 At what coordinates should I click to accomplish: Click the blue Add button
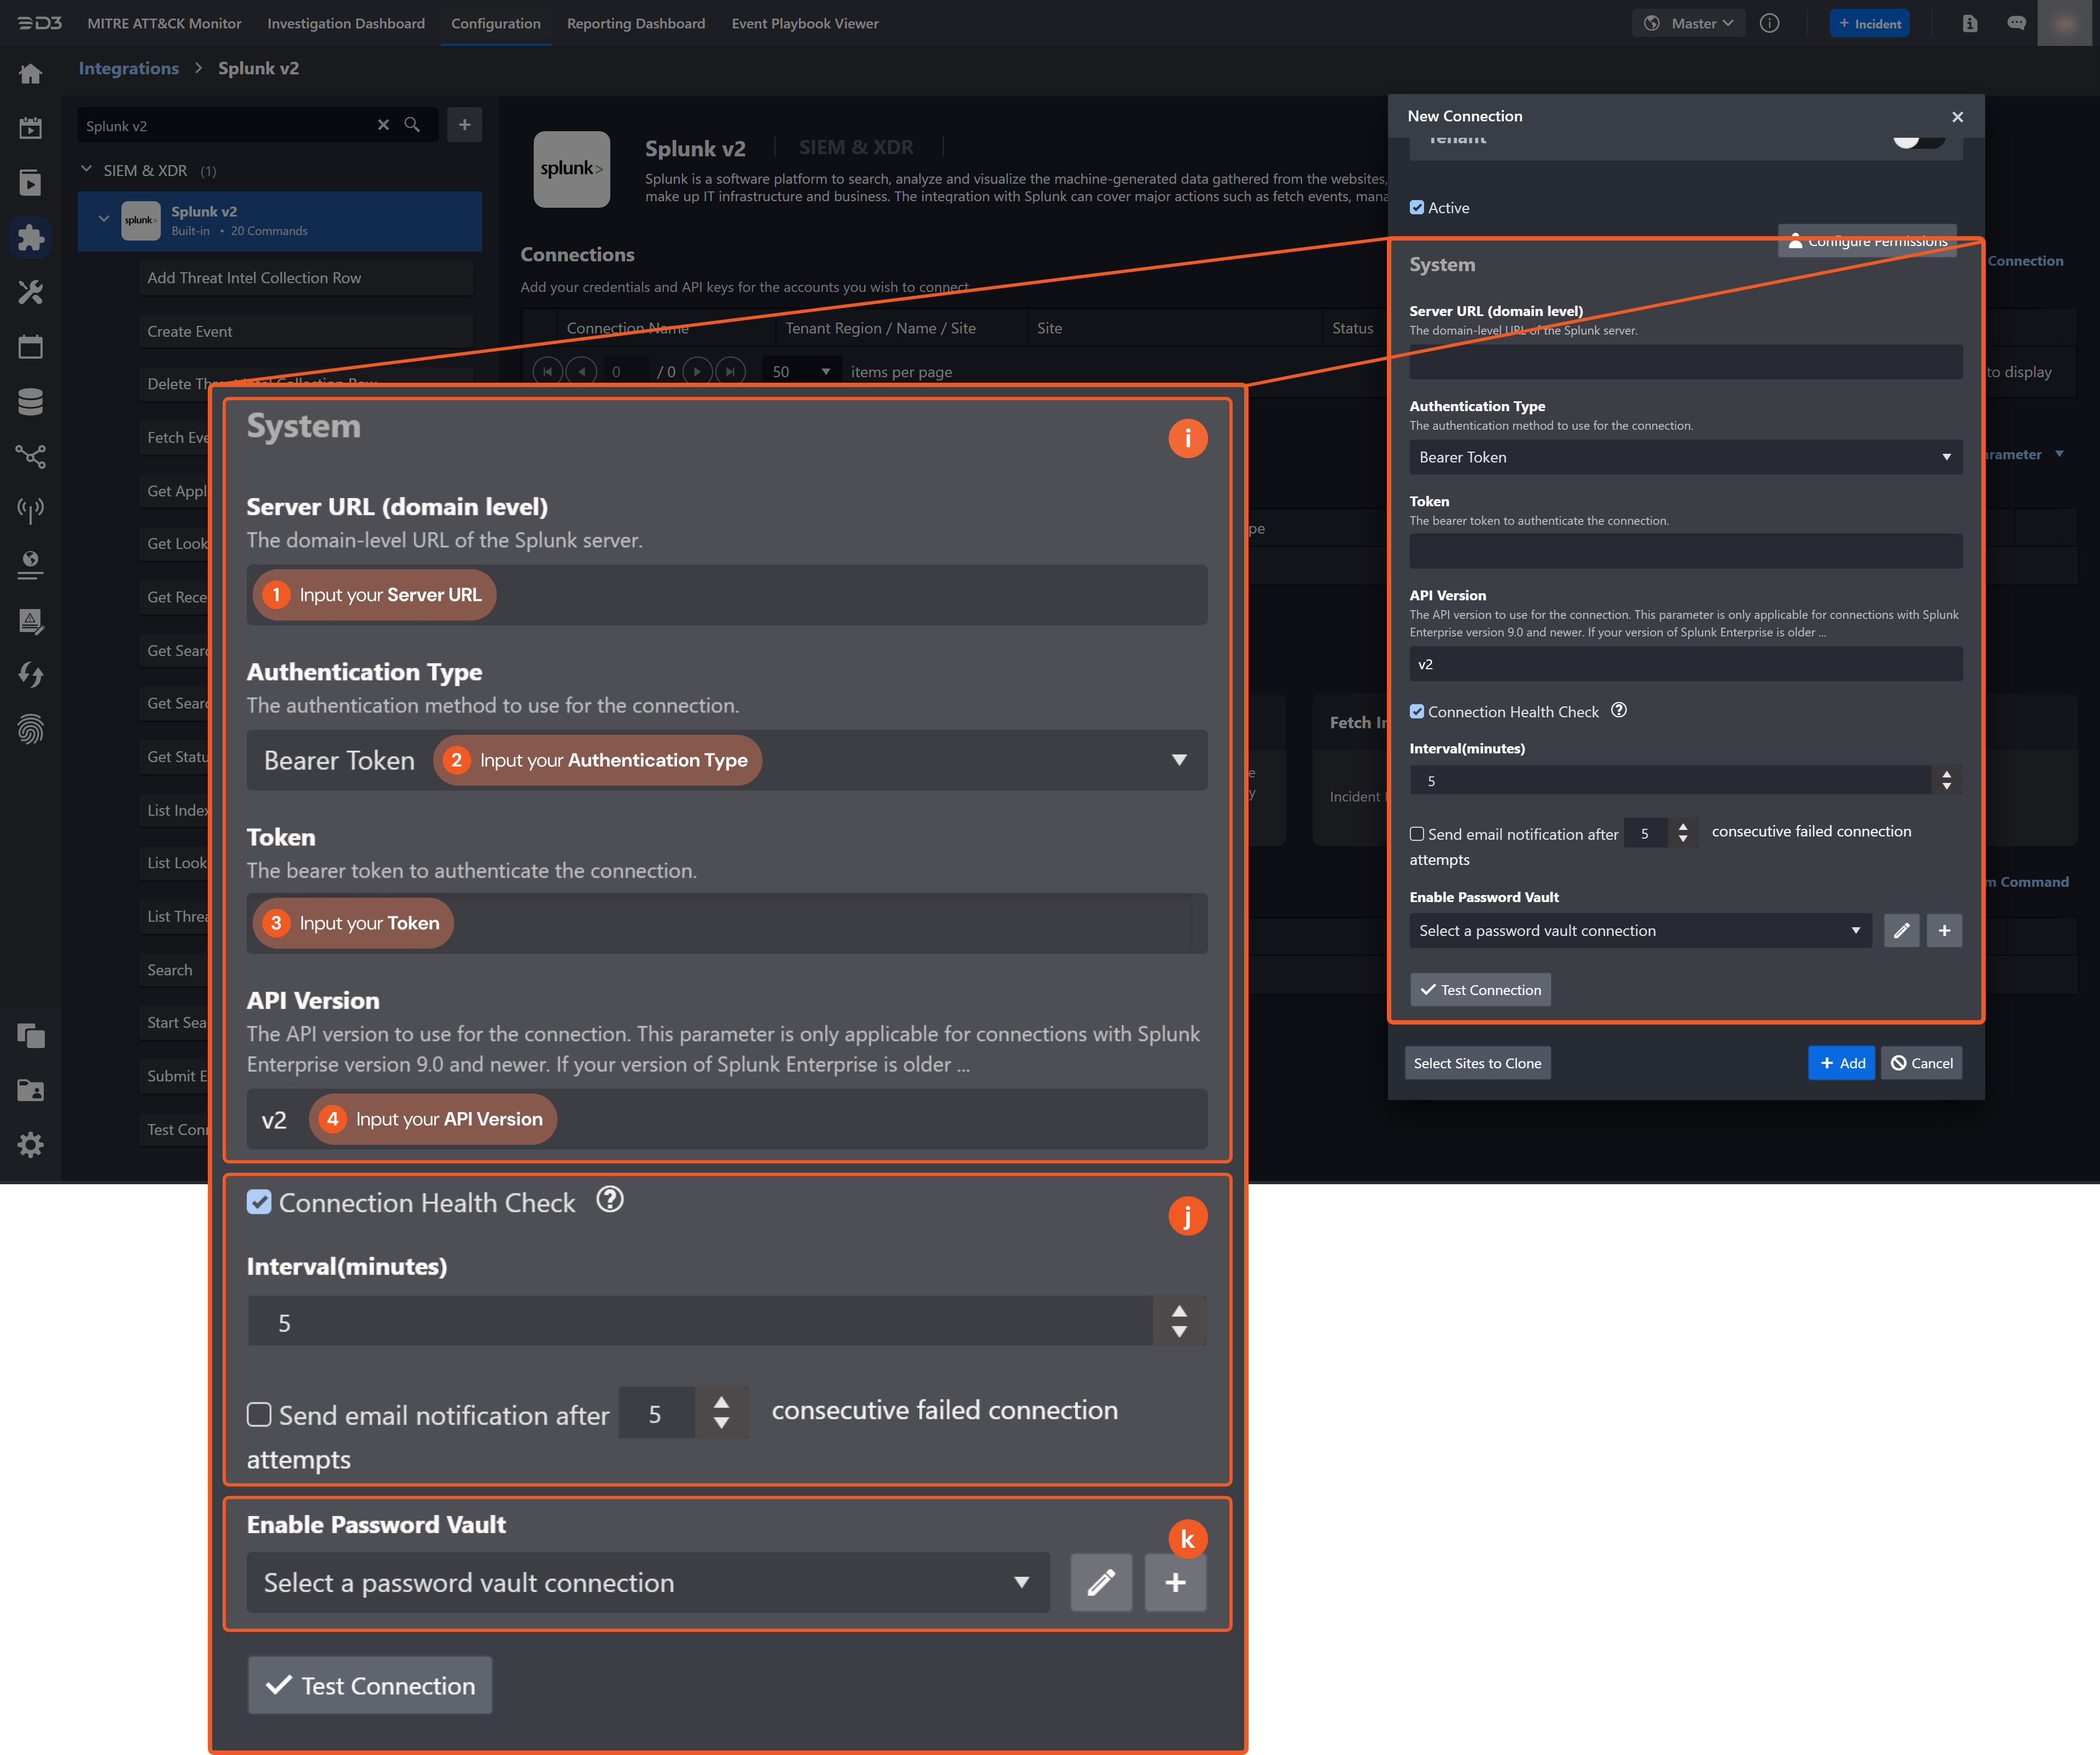(x=1841, y=1063)
